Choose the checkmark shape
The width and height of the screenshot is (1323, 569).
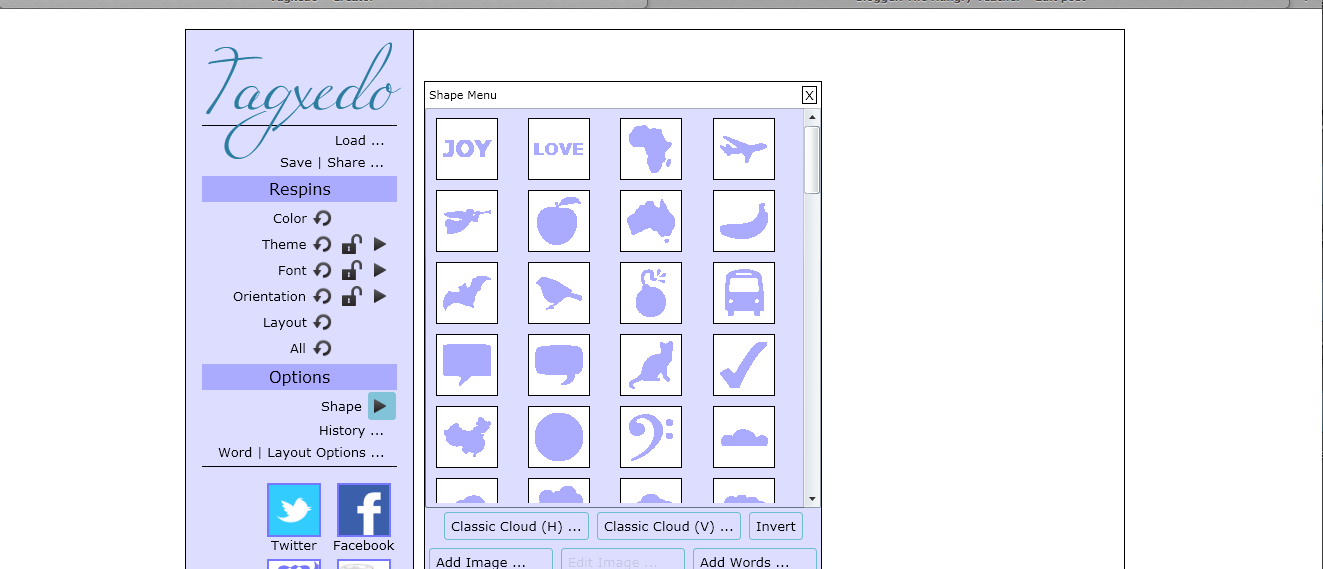pyautogui.click(x=744, y=365)
